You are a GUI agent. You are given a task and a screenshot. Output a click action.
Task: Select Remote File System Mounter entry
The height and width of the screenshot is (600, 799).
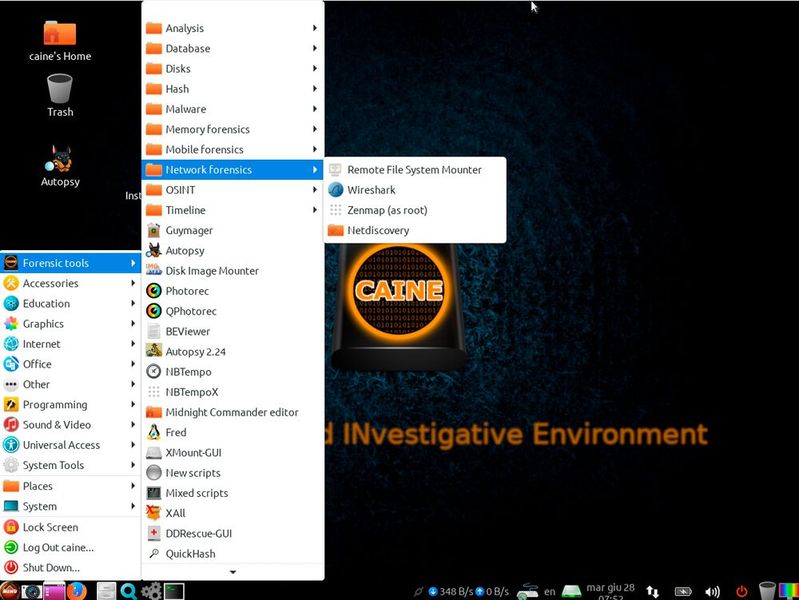click(414, 170)
